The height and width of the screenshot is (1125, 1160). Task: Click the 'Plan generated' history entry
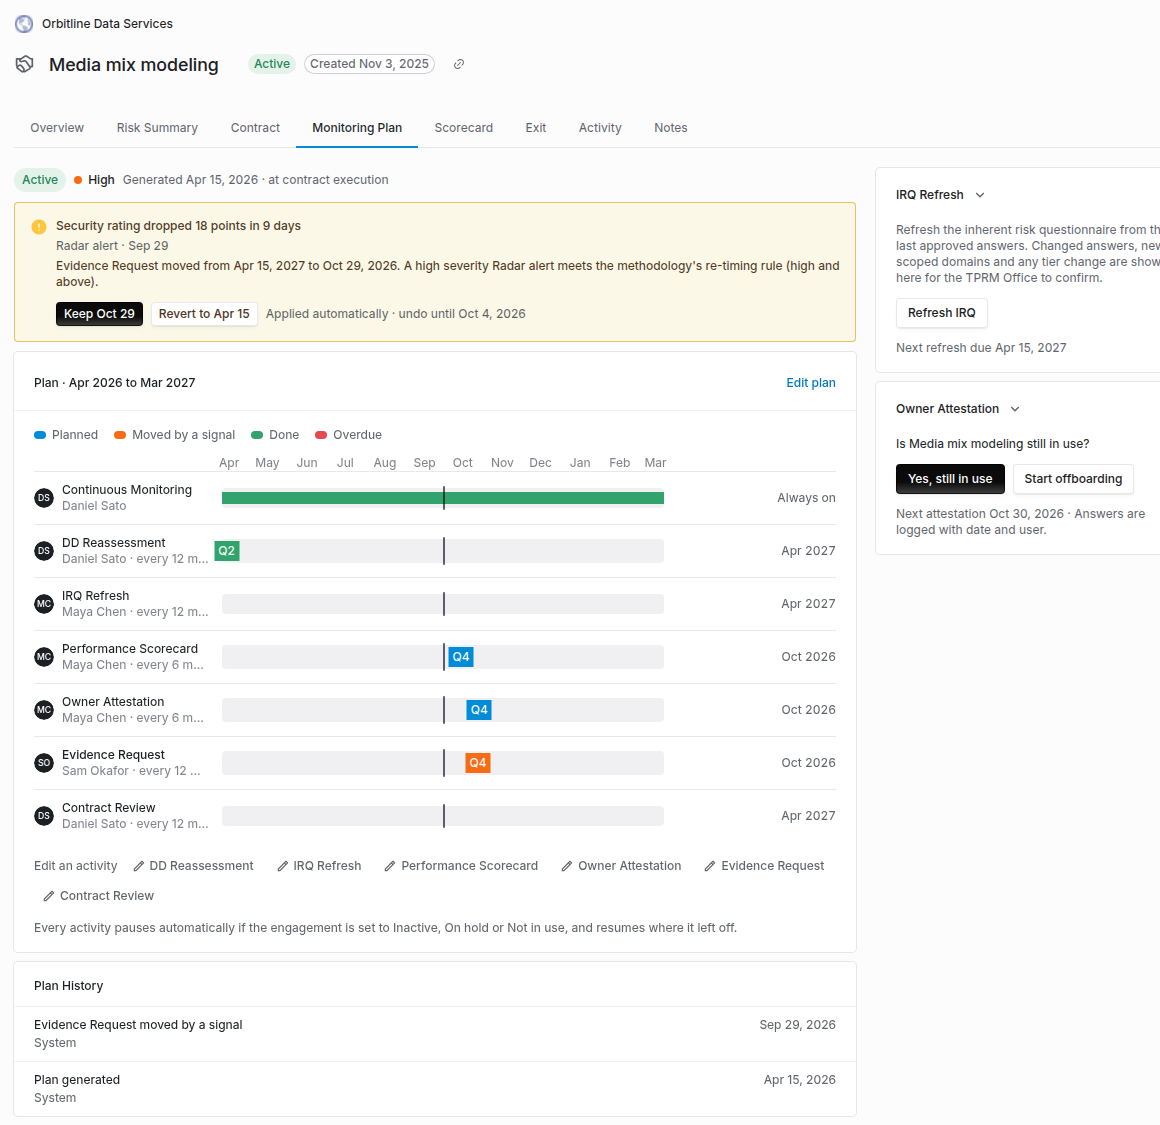pyautogui.click(x=435, y=1089)
